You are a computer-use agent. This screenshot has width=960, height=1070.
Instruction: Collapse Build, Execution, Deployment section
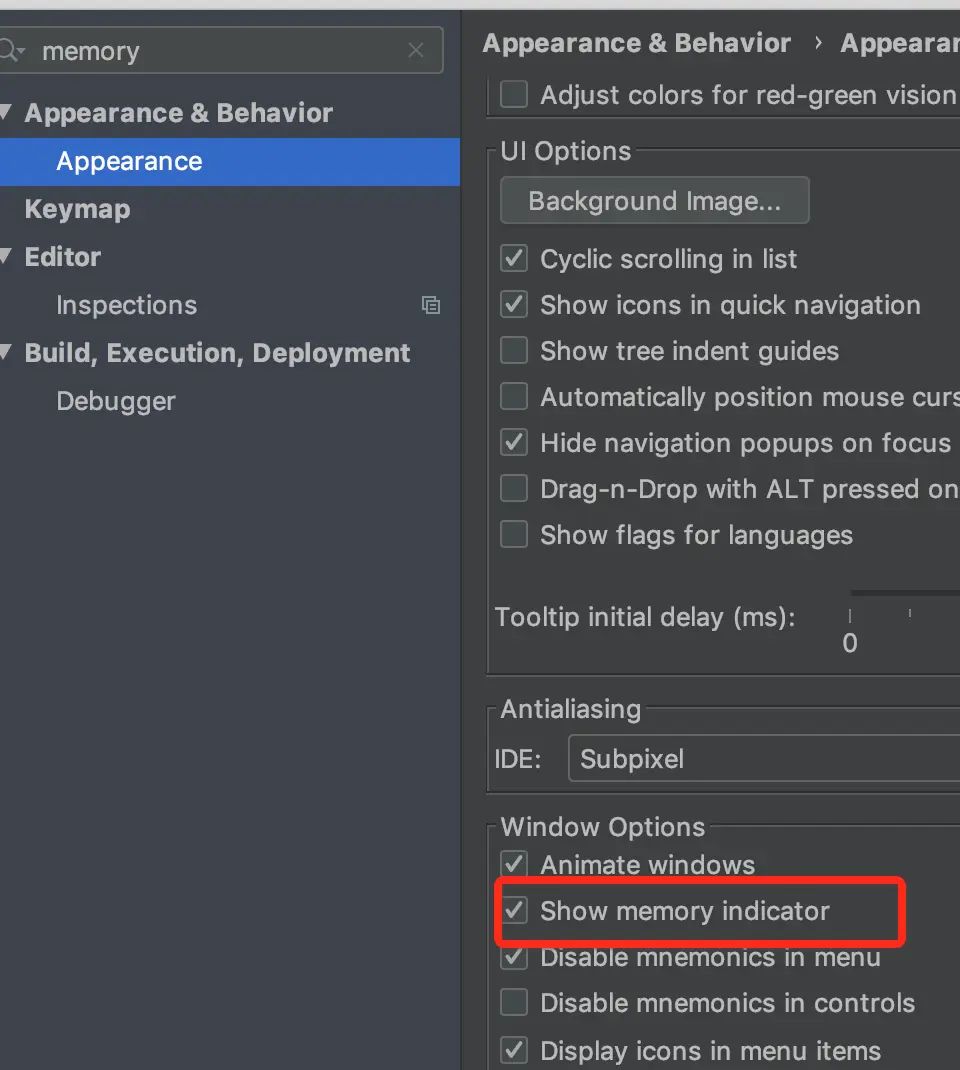[x=6, y=353]
